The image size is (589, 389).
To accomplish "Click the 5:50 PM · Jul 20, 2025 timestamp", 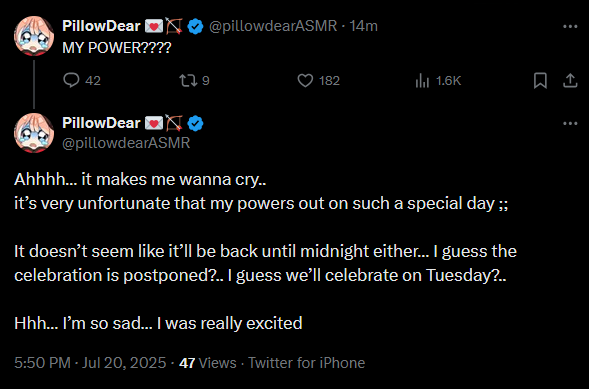I will pos(90,363).
